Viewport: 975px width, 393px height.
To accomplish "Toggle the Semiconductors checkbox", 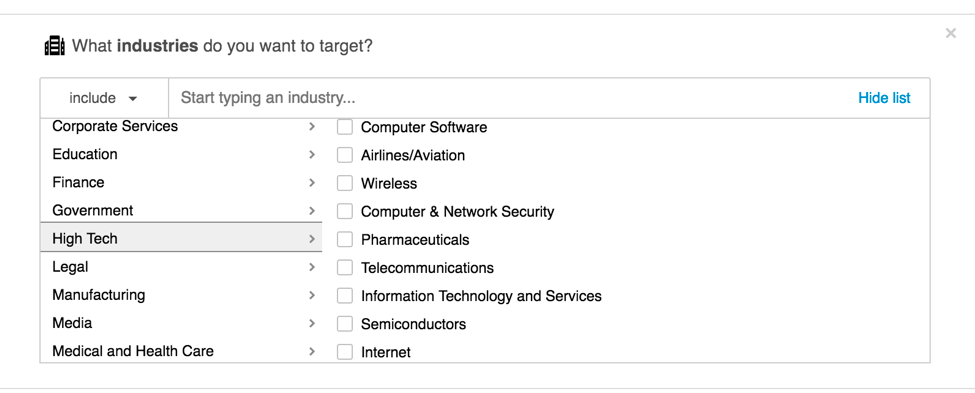I will [344, 323].
